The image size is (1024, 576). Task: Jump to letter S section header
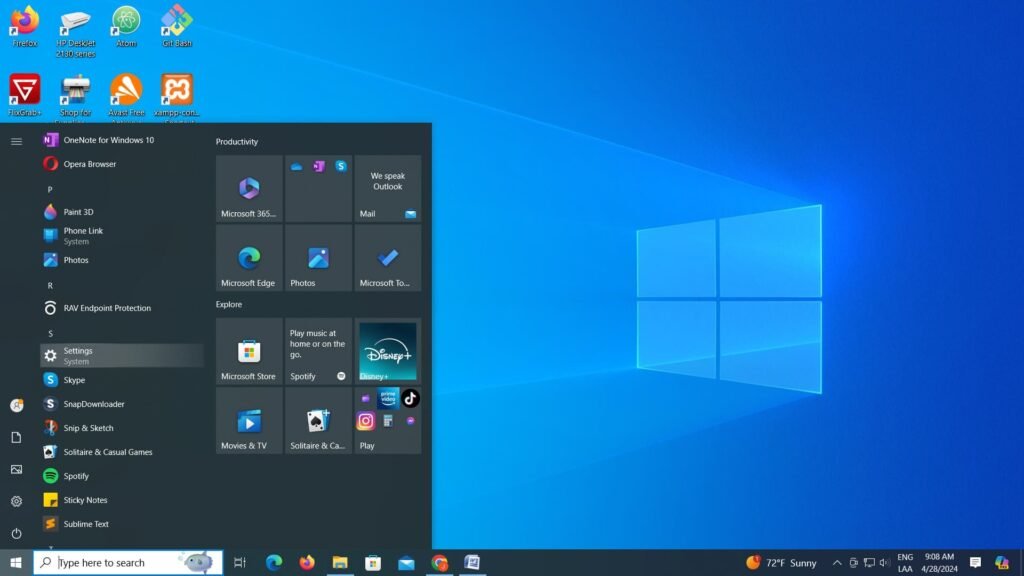coord(50,333)
